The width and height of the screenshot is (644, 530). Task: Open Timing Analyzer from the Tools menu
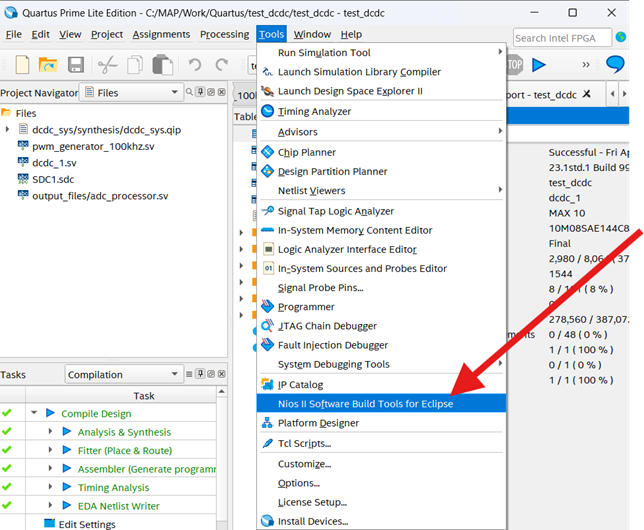[x=382, y=111]
